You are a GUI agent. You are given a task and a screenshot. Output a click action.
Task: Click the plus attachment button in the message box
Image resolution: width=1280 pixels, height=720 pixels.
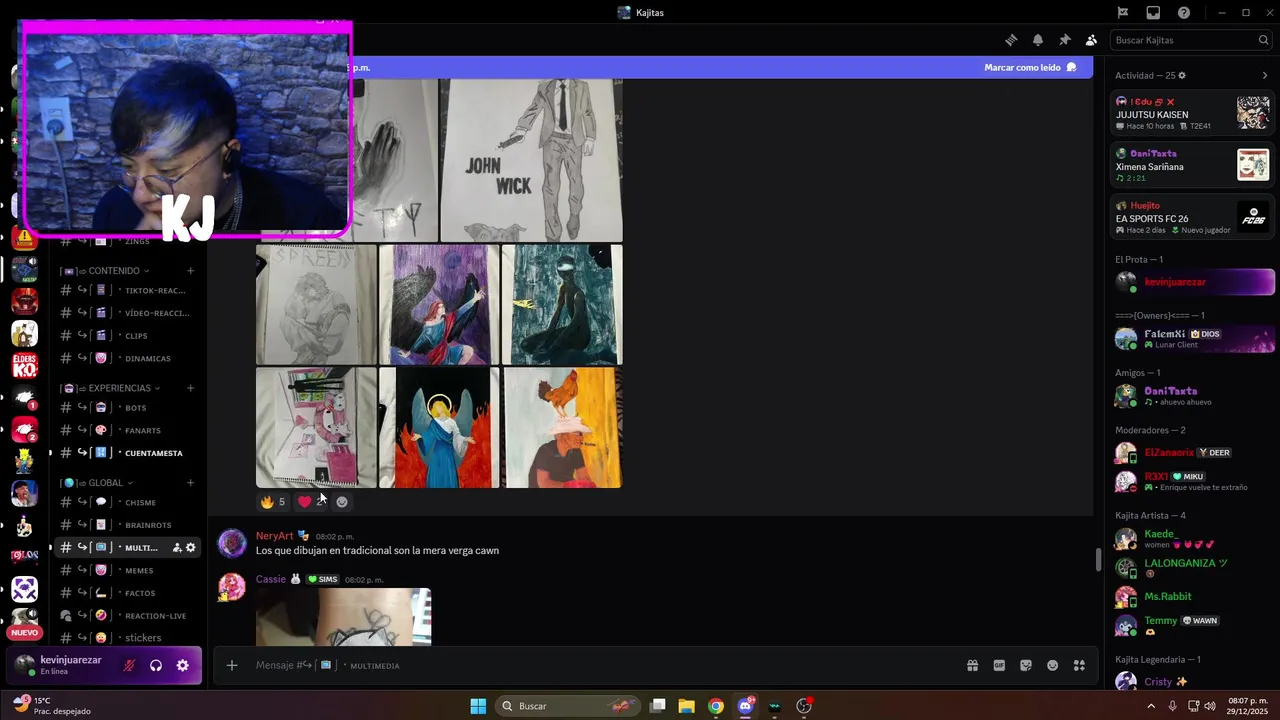click(232, 665)
